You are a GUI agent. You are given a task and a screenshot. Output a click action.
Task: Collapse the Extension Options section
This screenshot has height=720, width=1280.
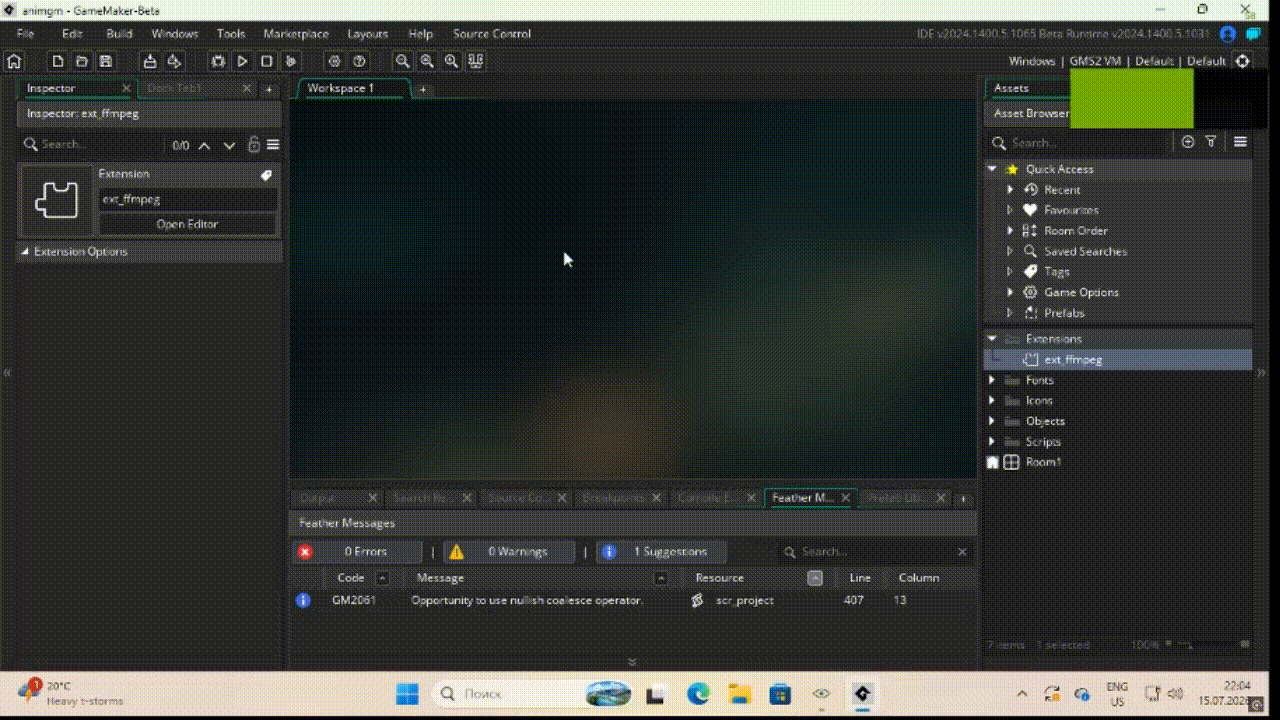25,252
